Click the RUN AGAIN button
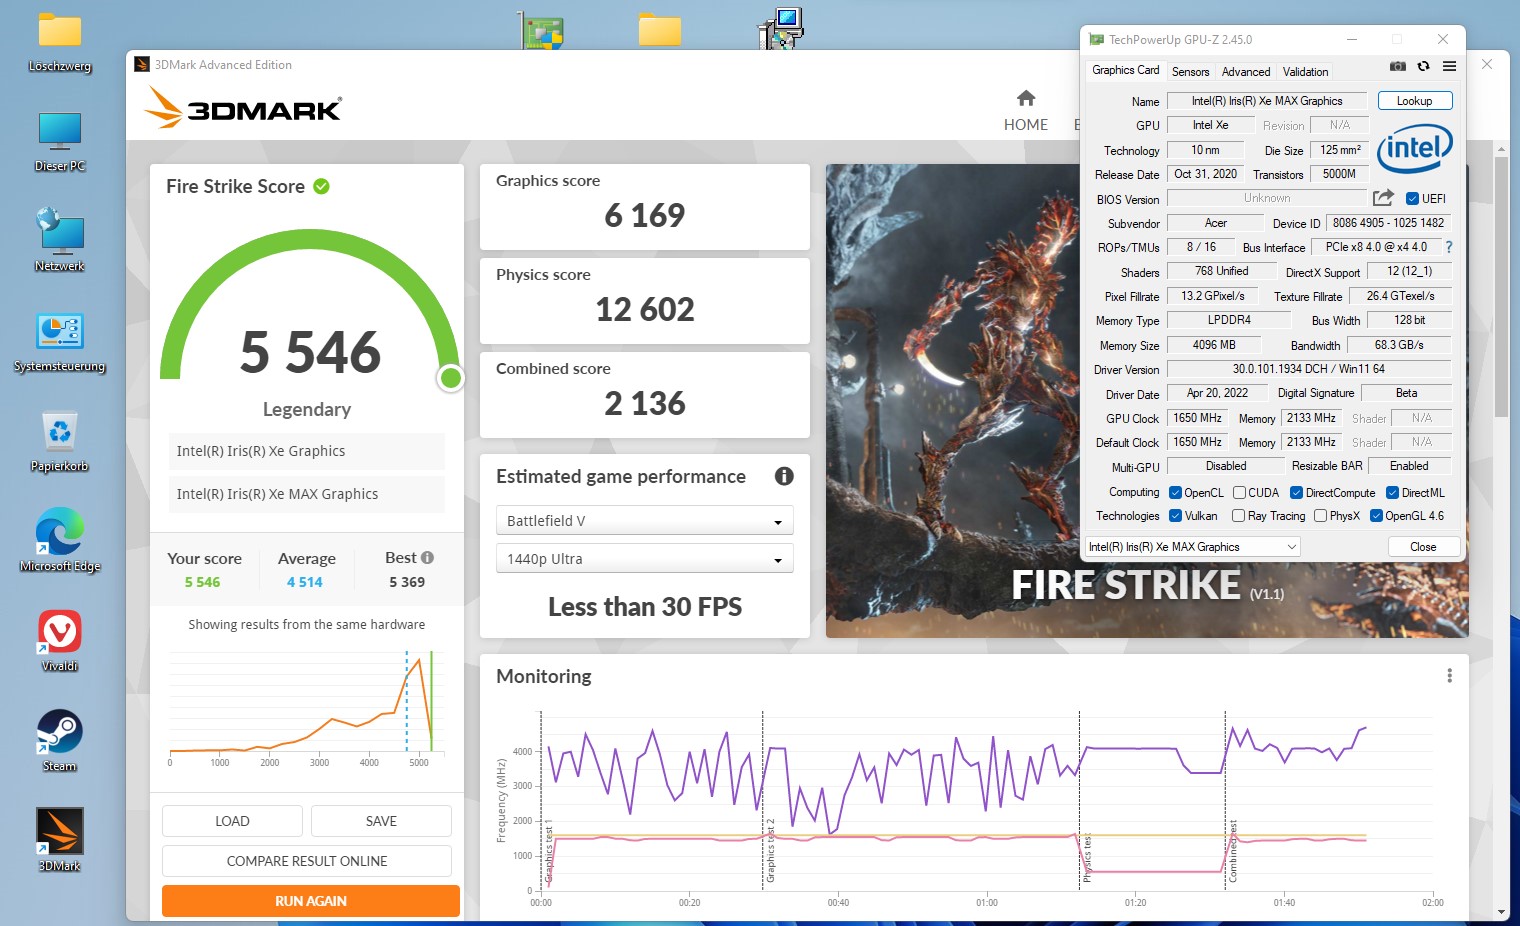 [x=311, y=901]
